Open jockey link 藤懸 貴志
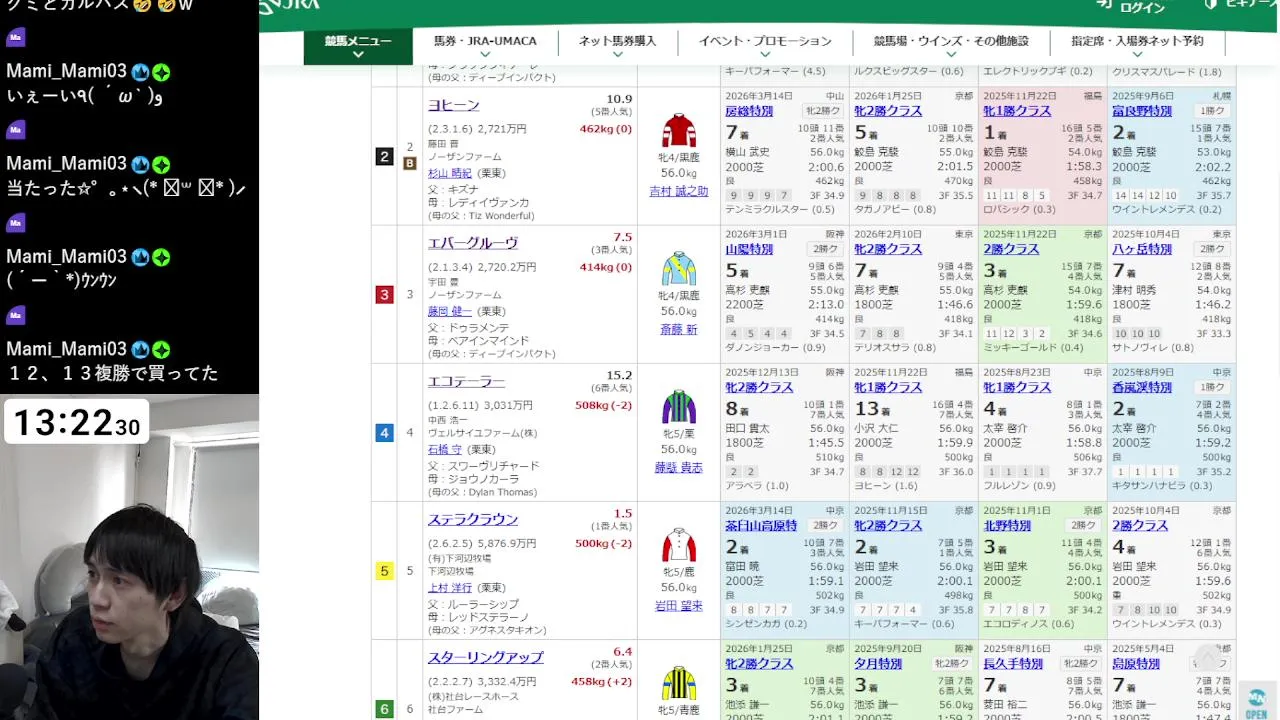Viewport: 1280px width, 720px height. [679, 467]
